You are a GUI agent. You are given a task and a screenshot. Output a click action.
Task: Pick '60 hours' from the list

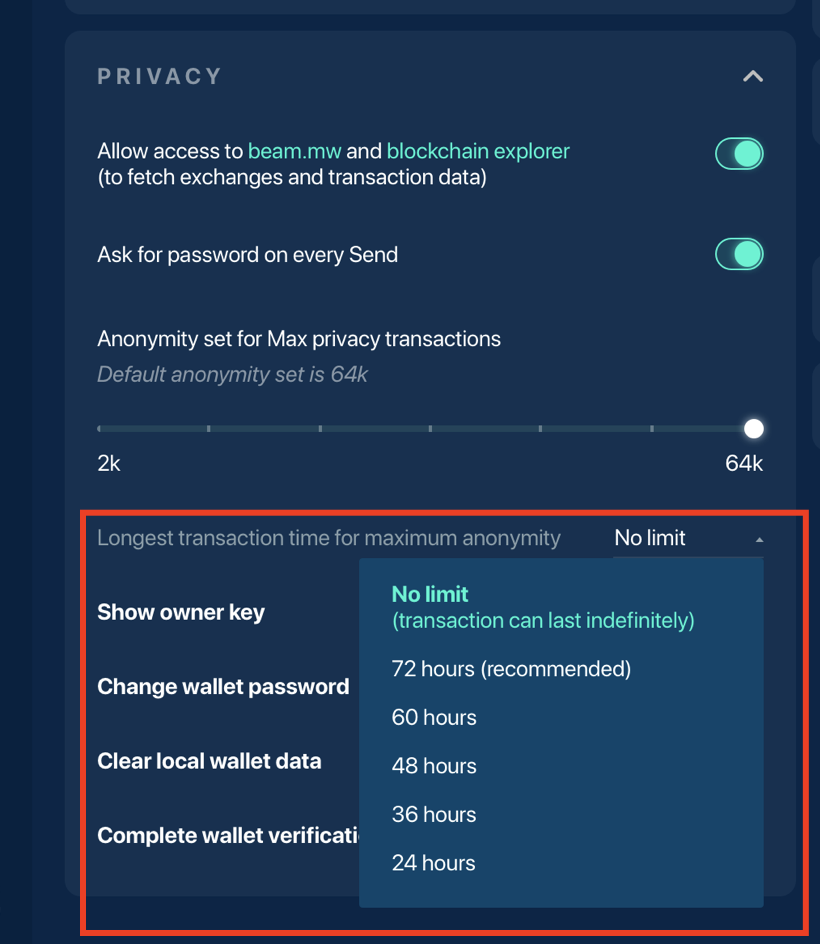click(434, 717)
